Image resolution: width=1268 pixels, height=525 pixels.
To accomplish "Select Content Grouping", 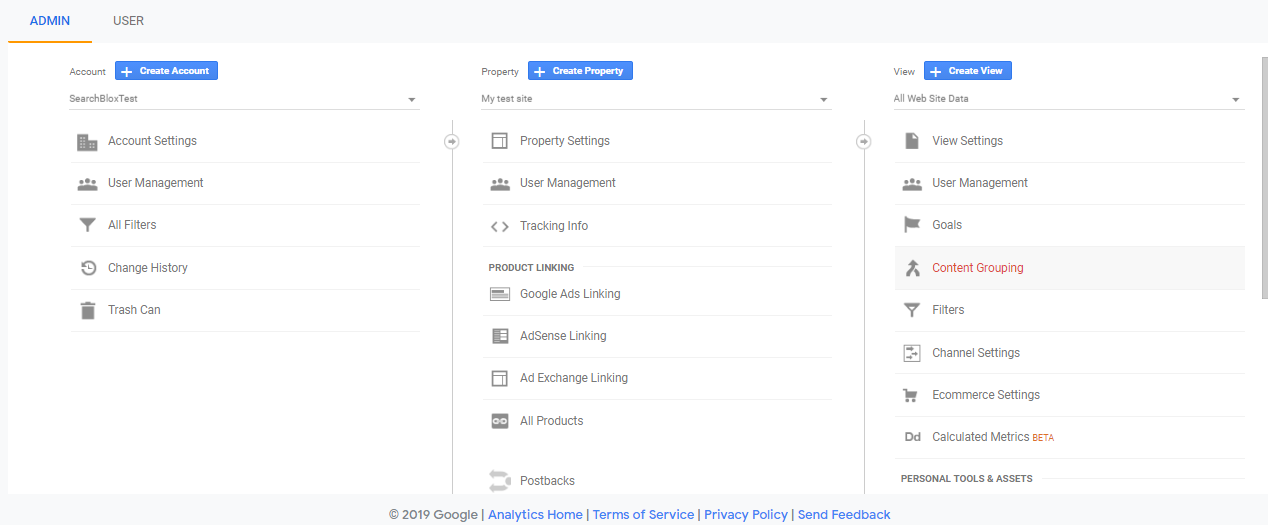I will (1070, 268).
